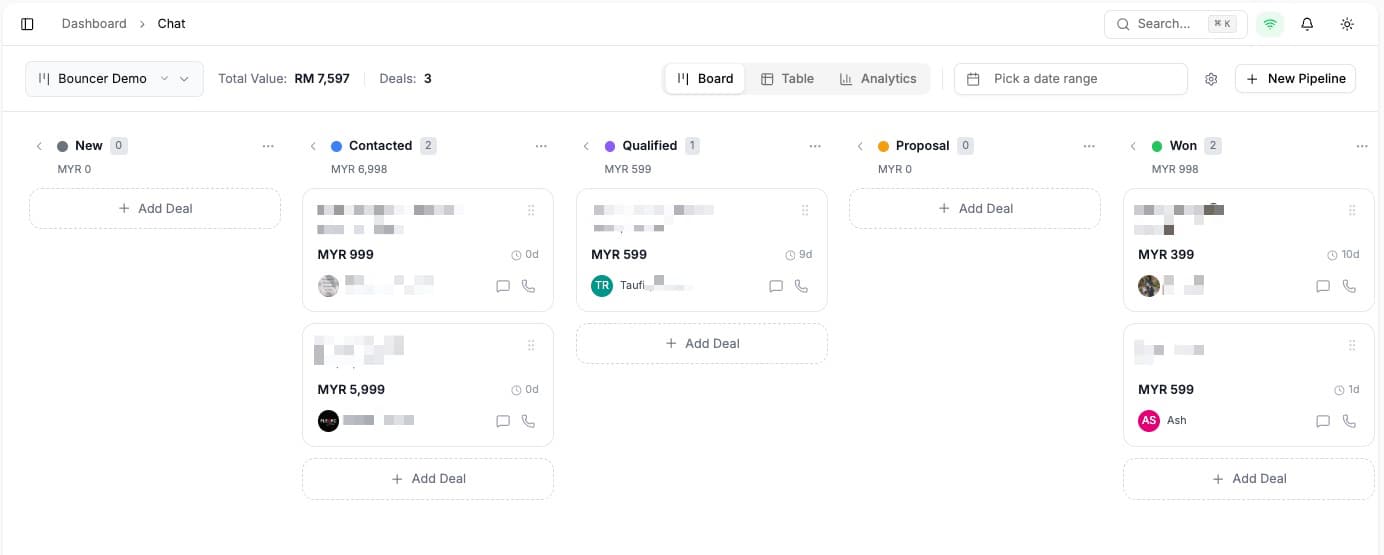The height and width of the screenshot is (555, 1384).
Task: Switch theme with the sun icon
Action: (1347, 24)
